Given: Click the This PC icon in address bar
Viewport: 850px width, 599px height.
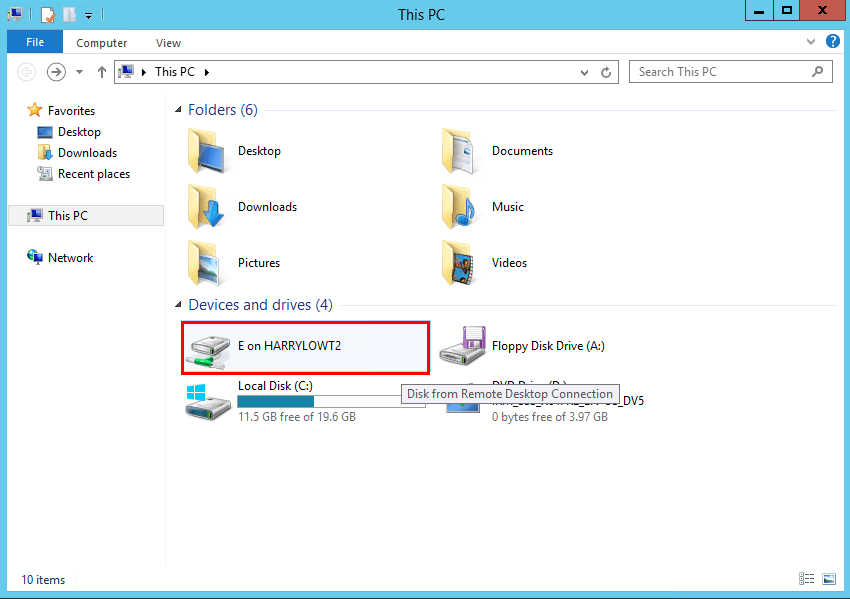Looking at the screenshot, I should pos(126,72).
